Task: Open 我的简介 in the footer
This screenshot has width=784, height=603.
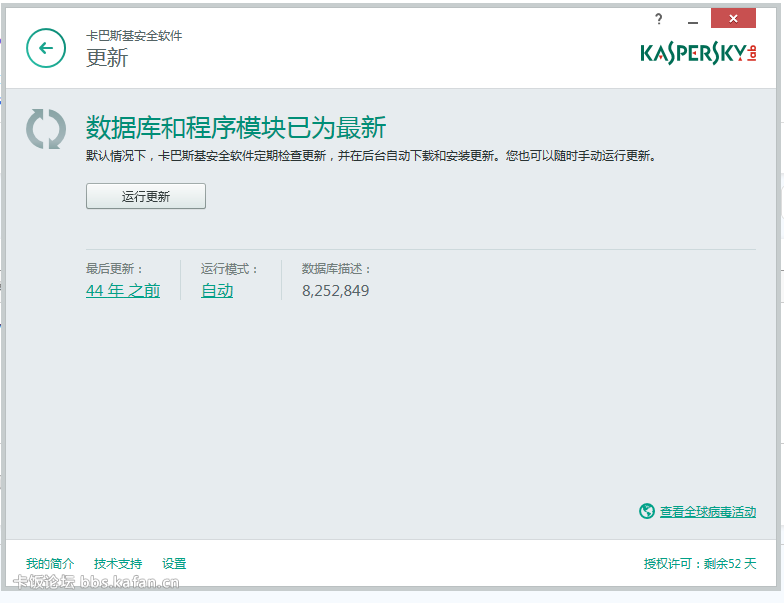Action: point(50,564)
